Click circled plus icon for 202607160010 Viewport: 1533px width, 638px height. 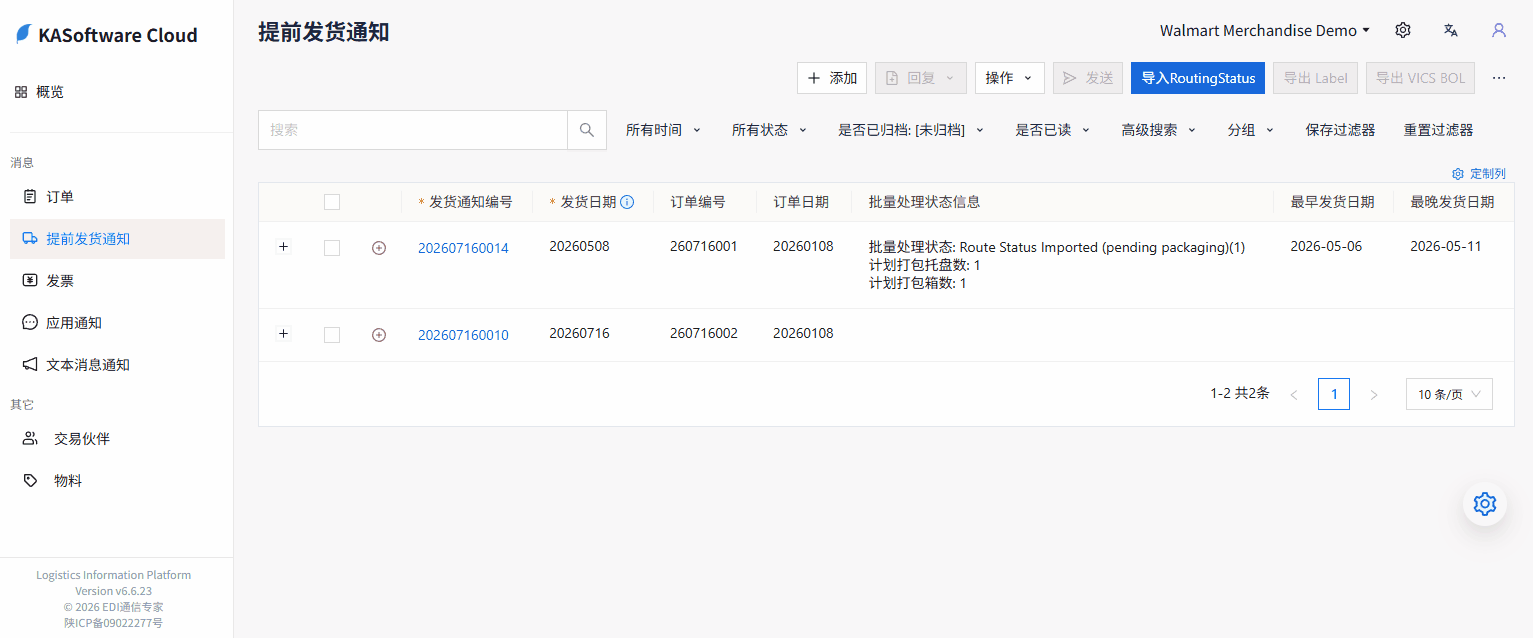pyautogui.click(x=379, y=335)
